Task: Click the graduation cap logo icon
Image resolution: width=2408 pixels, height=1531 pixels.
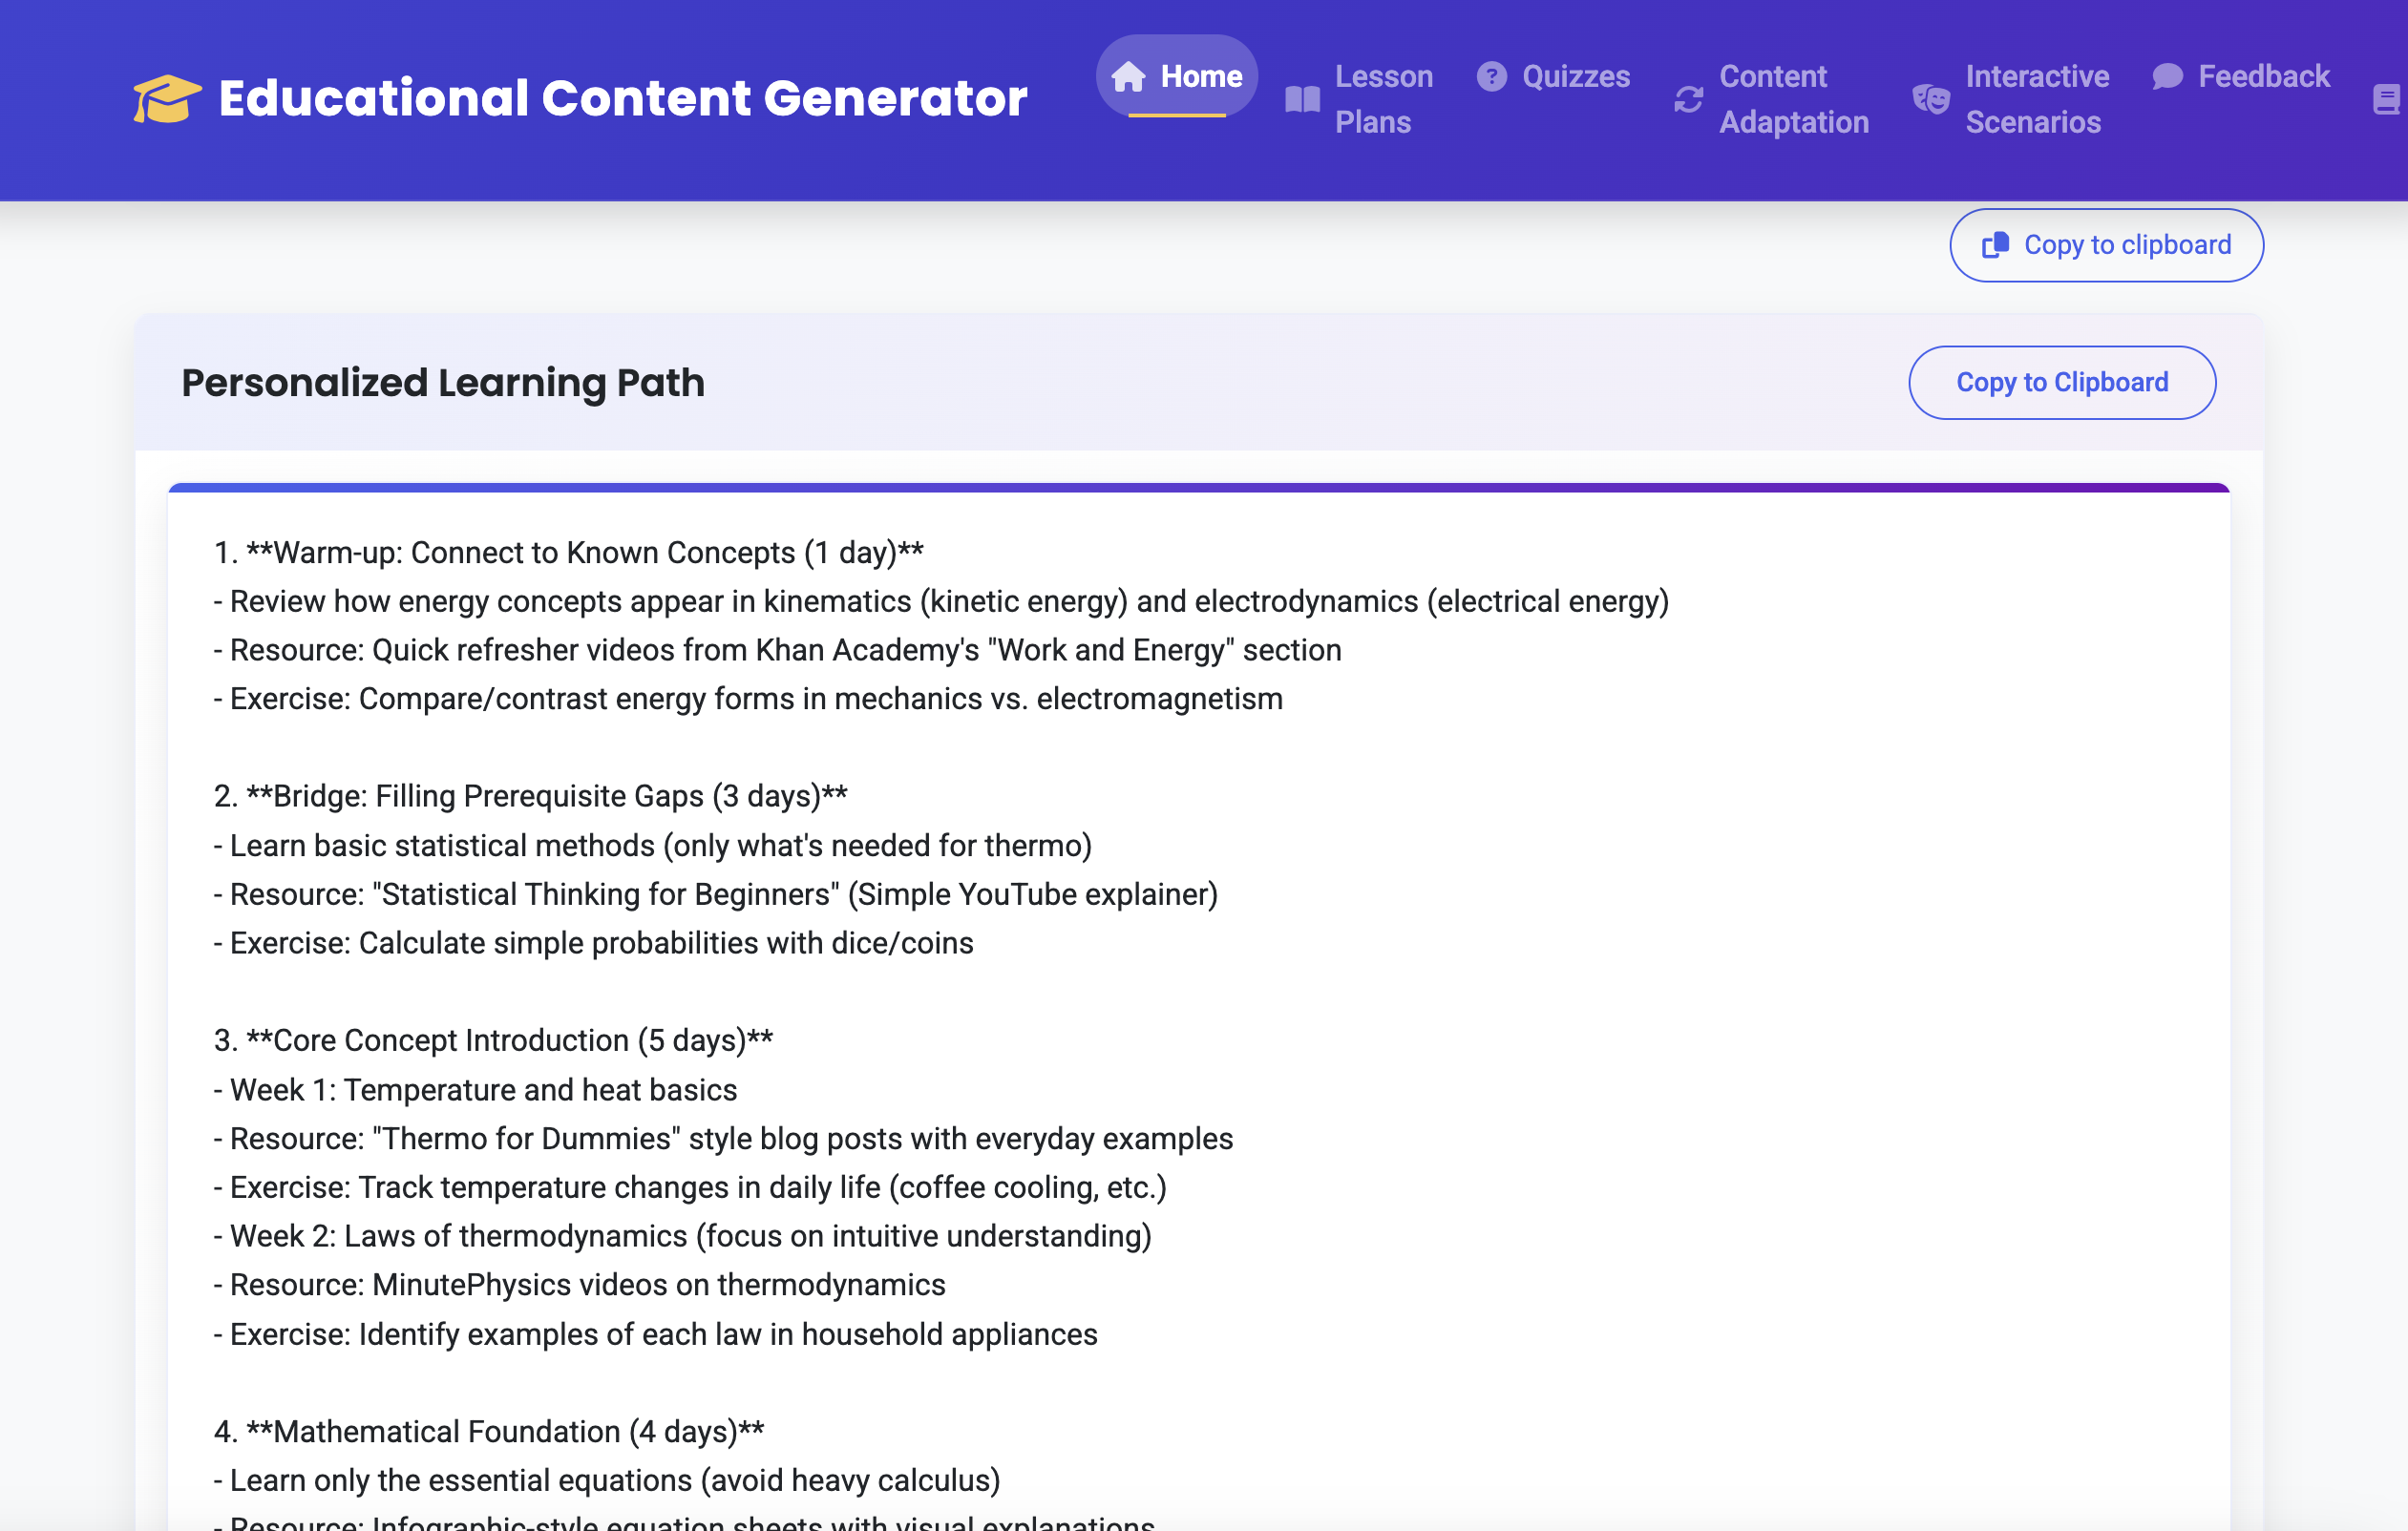Action: click(167, 99)
